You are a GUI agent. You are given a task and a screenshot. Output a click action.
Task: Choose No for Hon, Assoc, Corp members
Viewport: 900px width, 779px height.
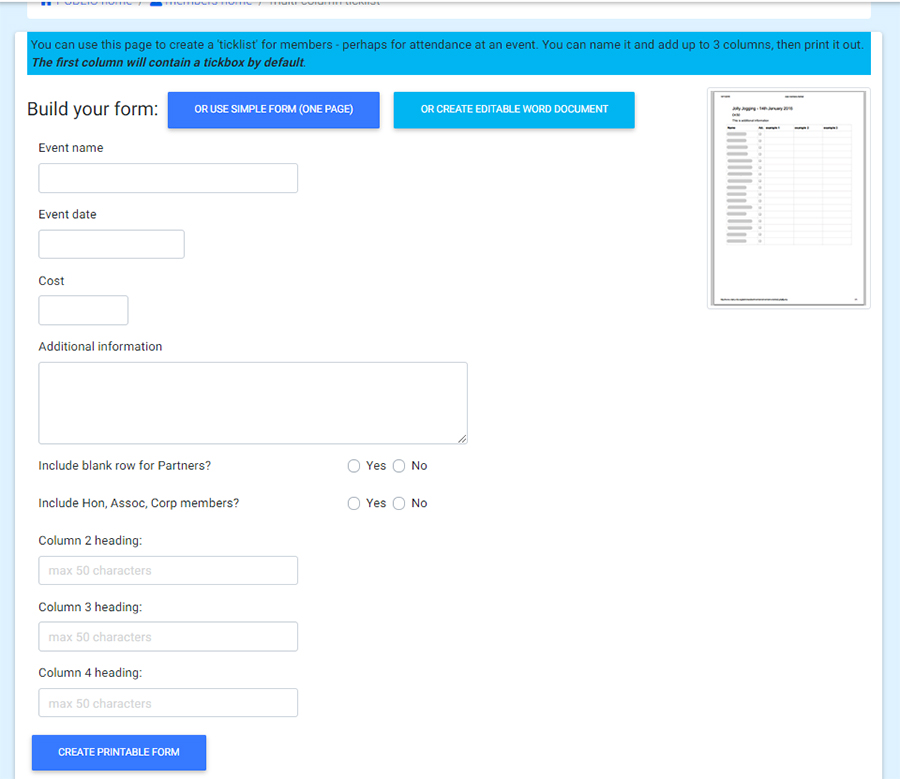point(399,503)
